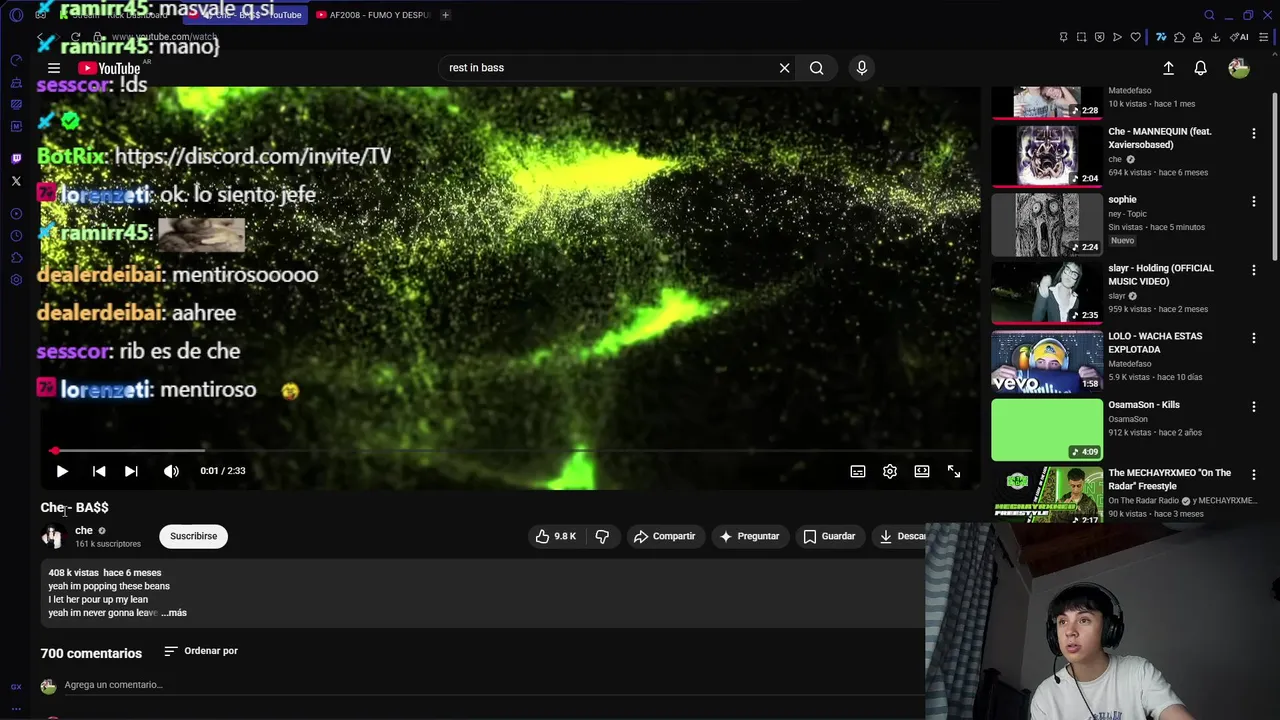Open 'LOLO - WACHA ESTAS EXPLOTADA' title
The image size is (1280, 720).
click(1155, 343)
